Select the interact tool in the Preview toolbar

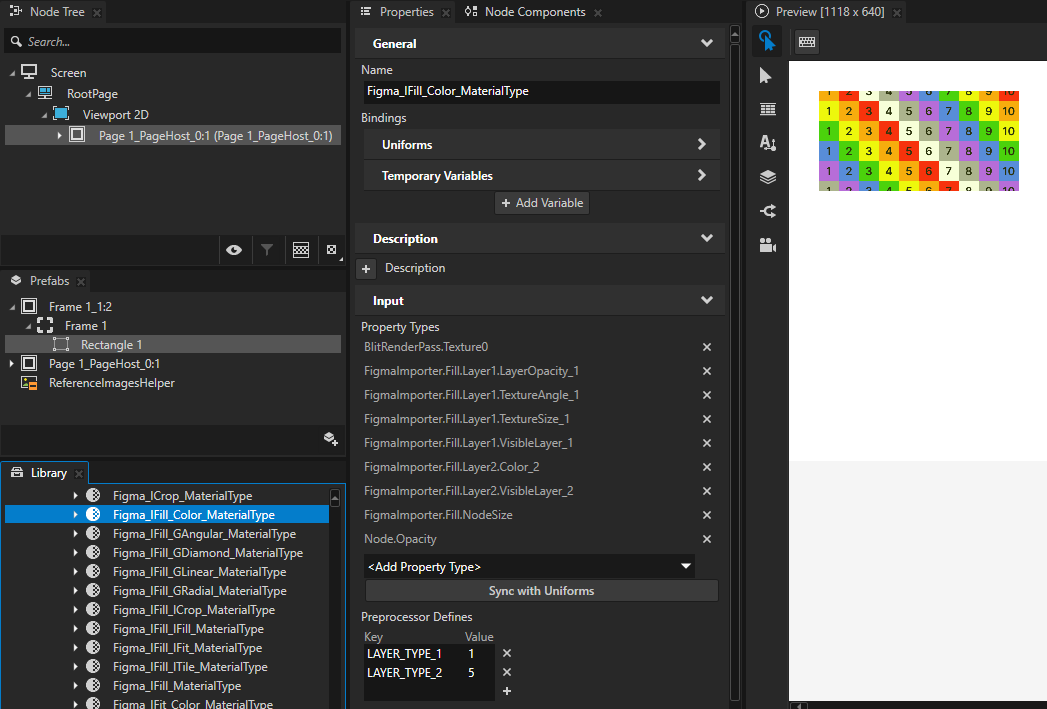(766, 41)
